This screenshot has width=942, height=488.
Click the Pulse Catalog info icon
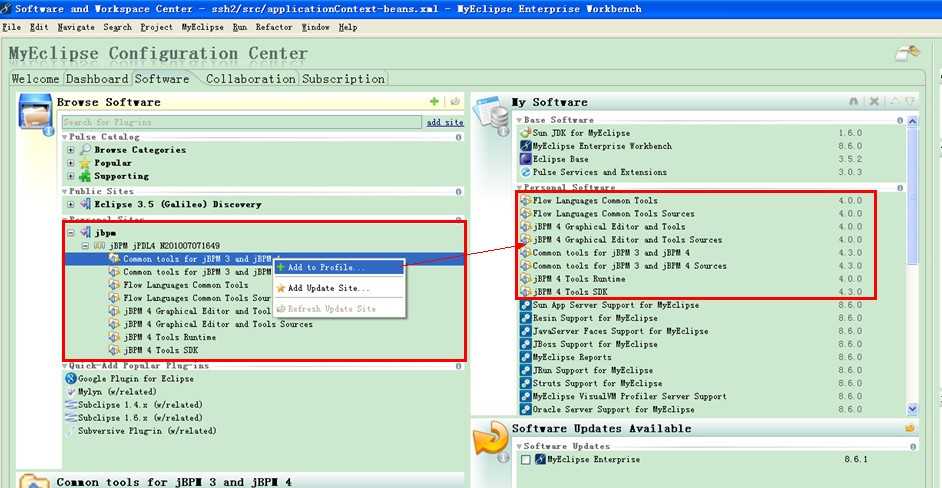(x=458, y=137)
